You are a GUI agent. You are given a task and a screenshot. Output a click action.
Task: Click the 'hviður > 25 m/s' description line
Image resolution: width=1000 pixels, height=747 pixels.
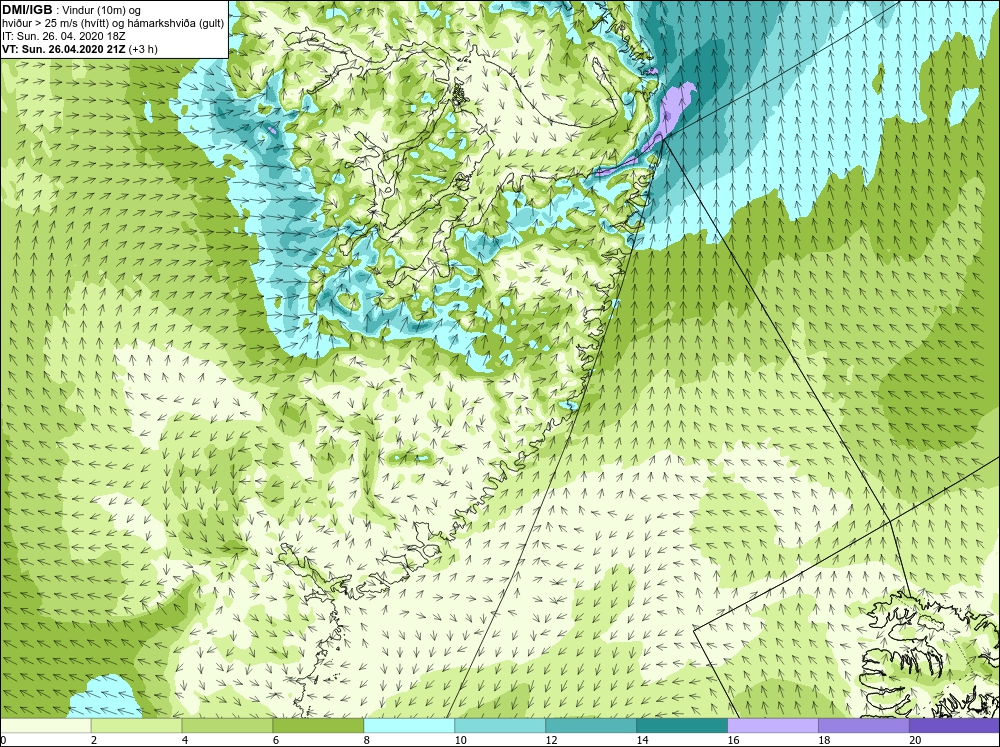[x=113, y=23]
